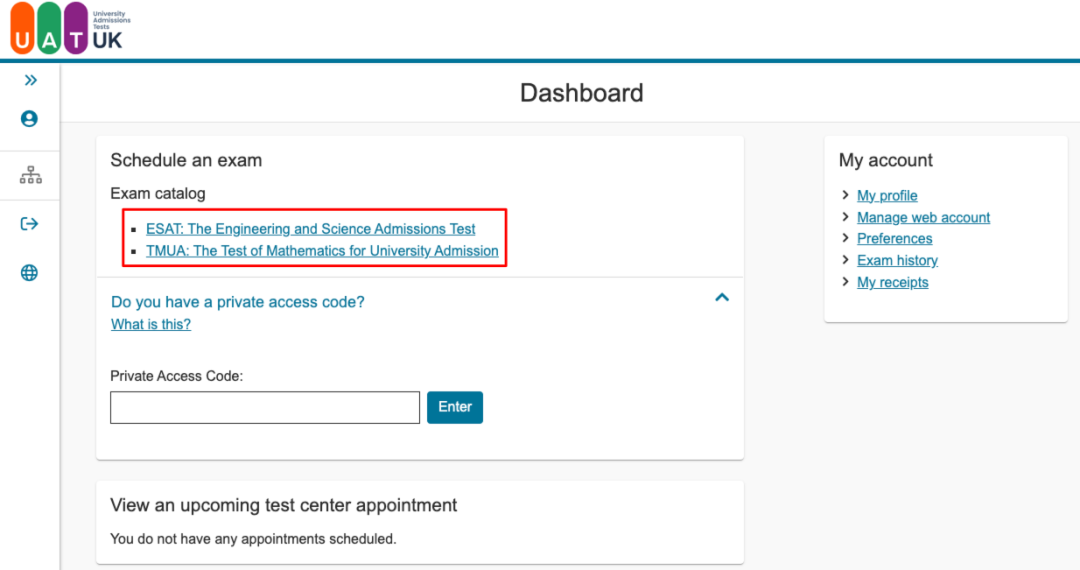Screen dimensions: 1080x570
Task: Click the chevron beside My profile
Action: pyautogui.click(x=846, y=196)
